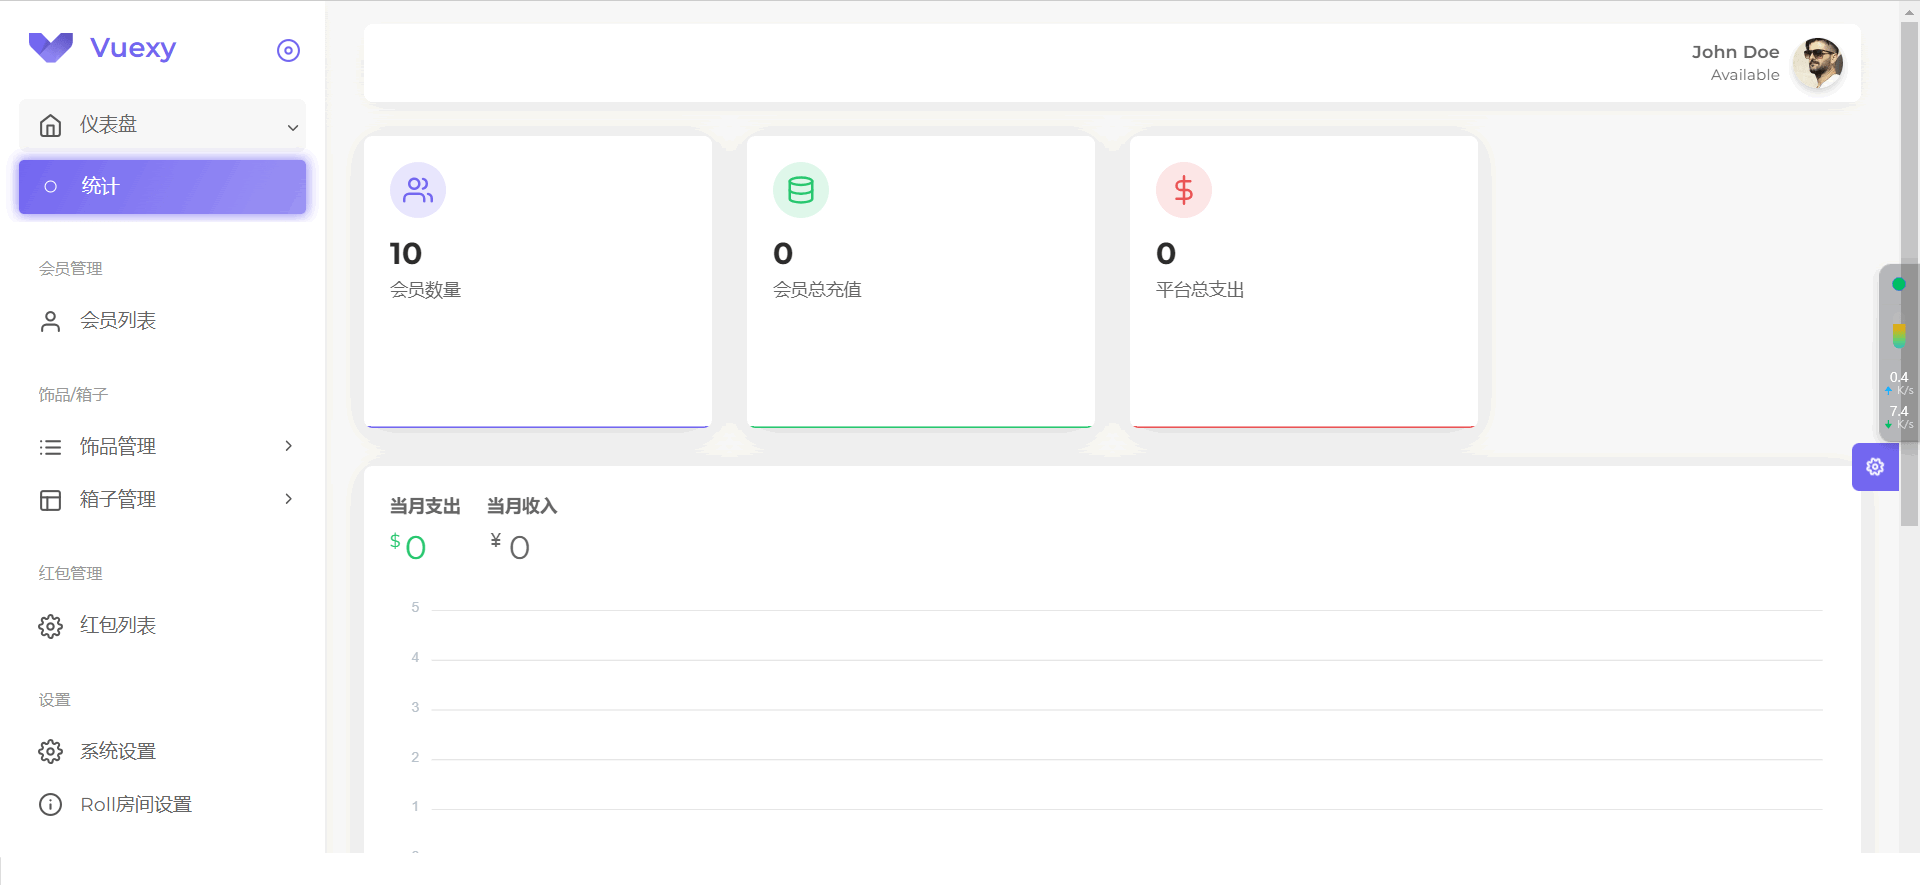The width and height of the screenshot is (1920, 885).
Task: Click the Available status text
Action: coord(1745,75)
